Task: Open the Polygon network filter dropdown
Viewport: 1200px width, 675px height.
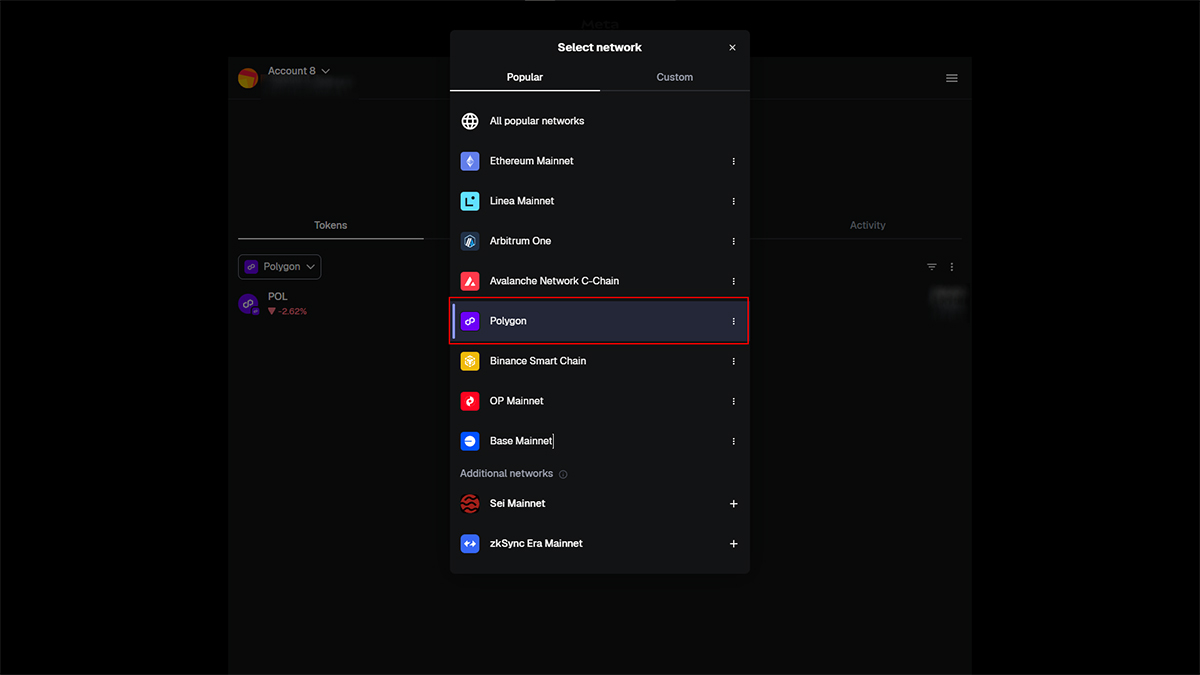Action: 279,267
